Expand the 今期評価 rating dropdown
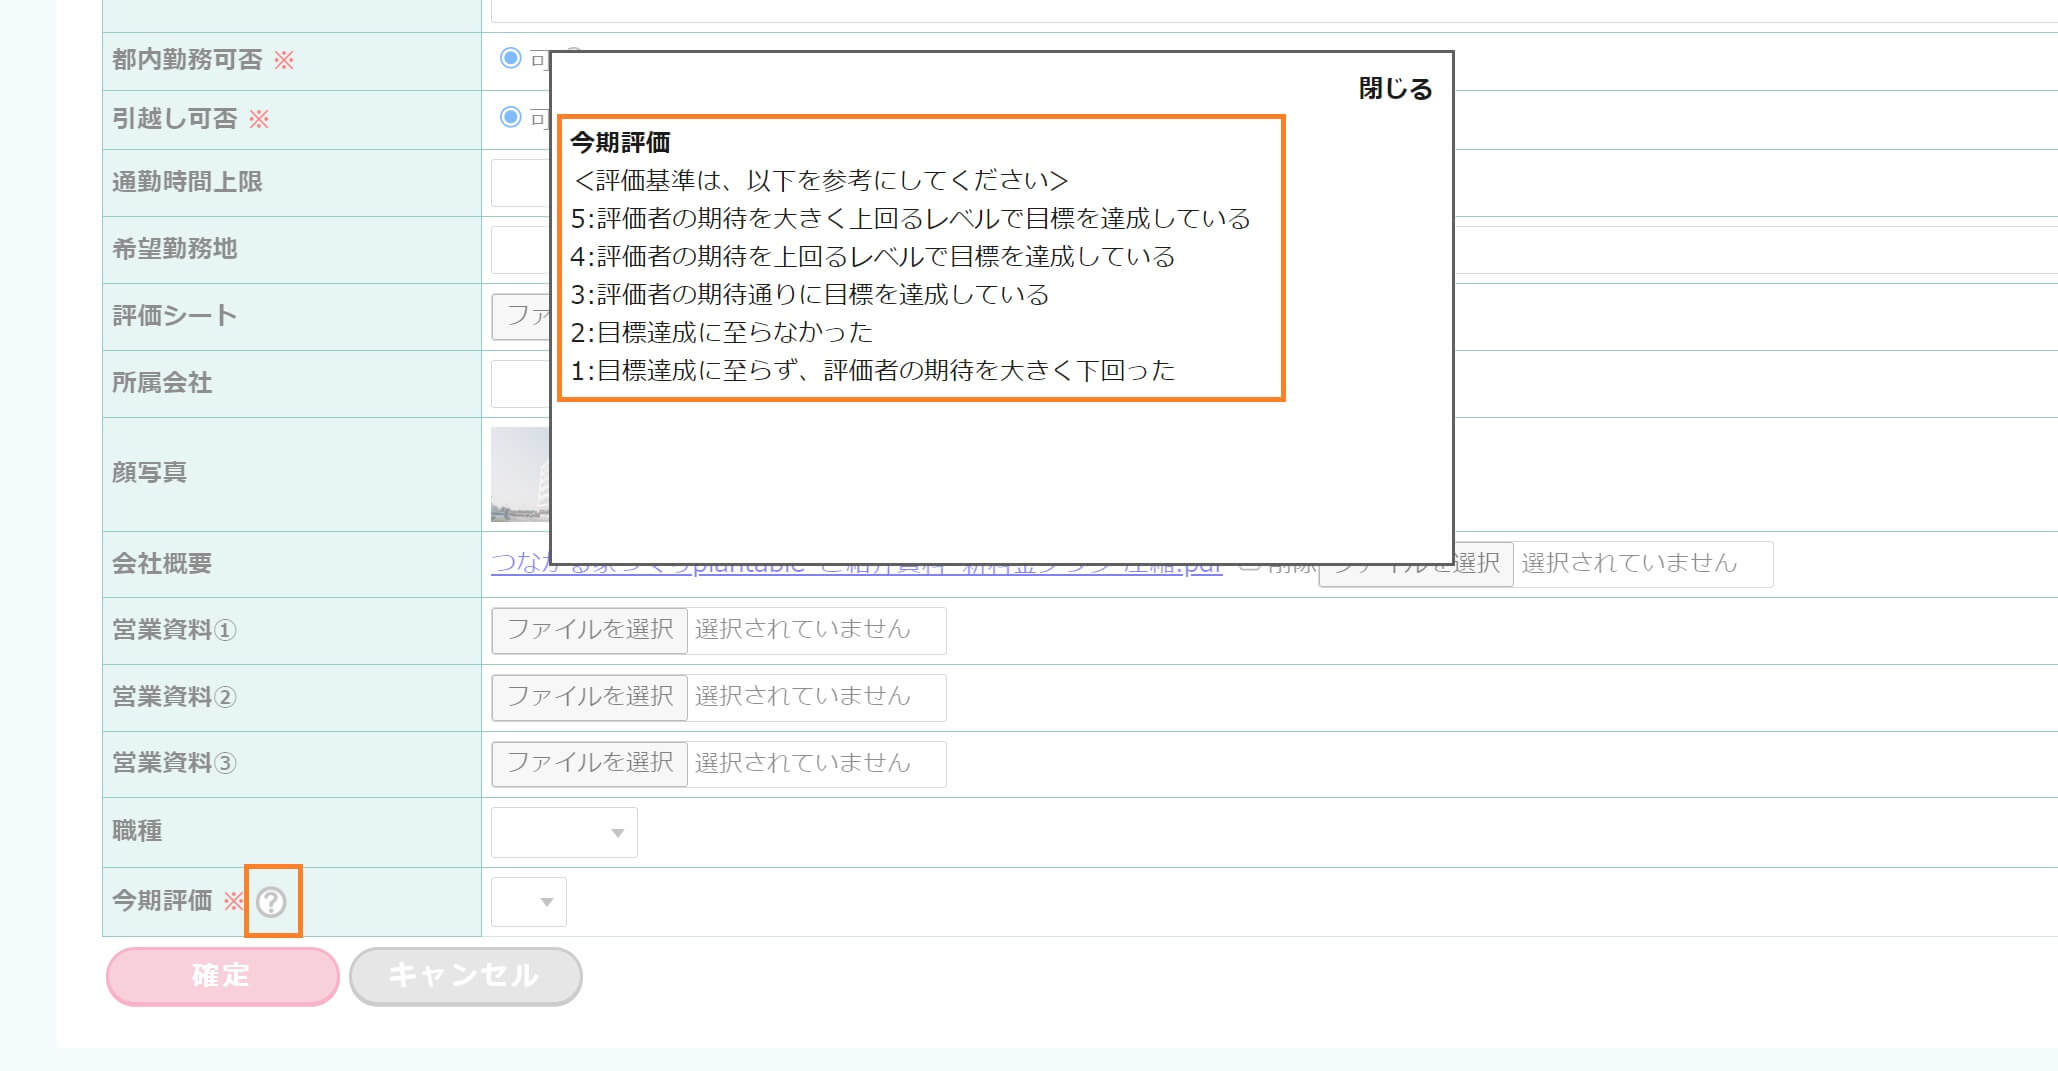 529,902
